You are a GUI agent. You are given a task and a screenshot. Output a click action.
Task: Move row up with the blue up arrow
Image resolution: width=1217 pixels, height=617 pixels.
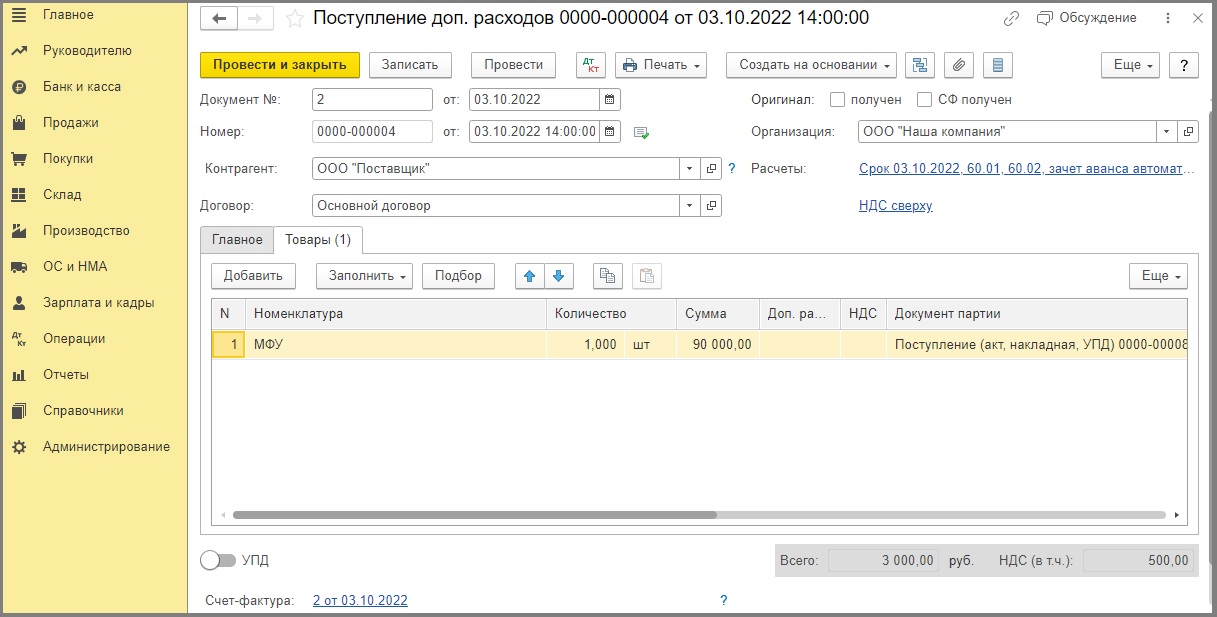530,276
